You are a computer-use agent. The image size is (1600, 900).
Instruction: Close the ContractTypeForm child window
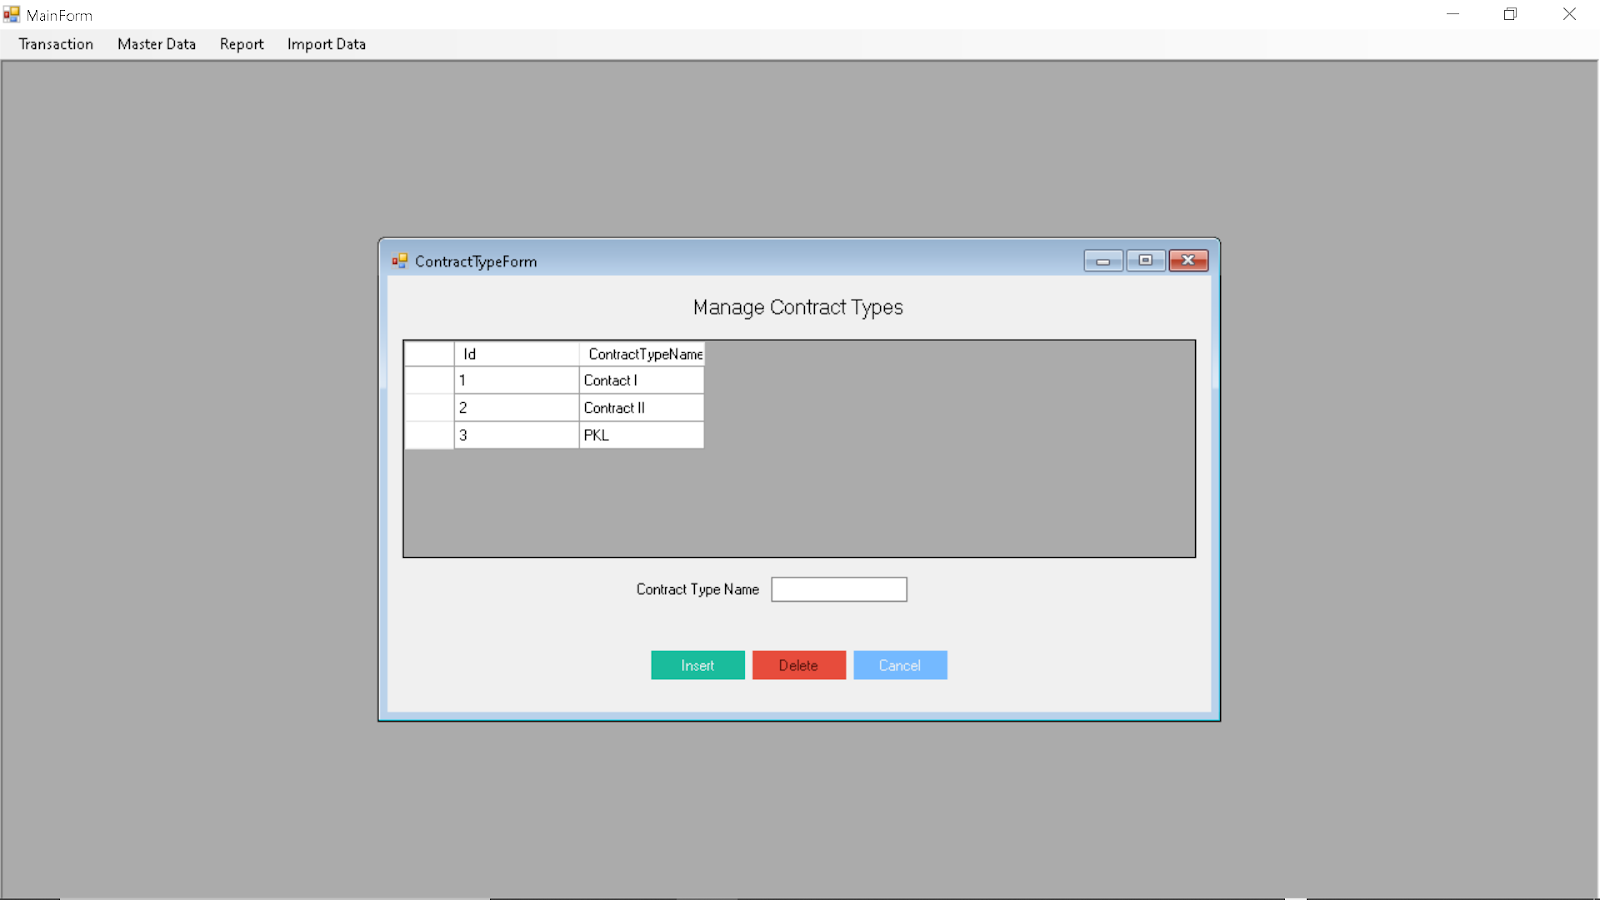click(x=1189, y=261)
